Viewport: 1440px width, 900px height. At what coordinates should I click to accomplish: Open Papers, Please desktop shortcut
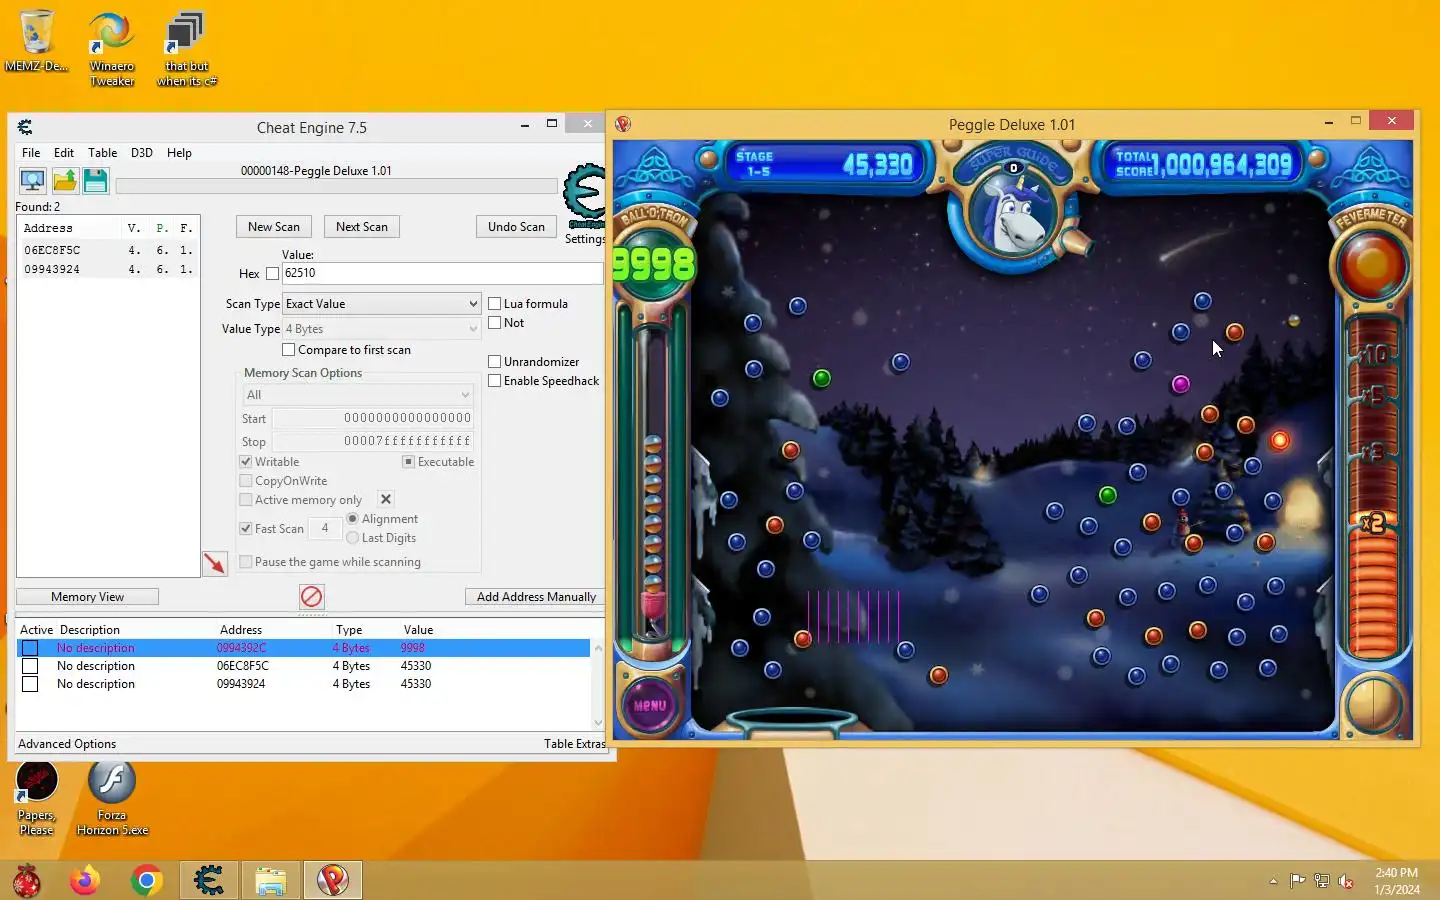pyautogui.click(x=36, y=799)
